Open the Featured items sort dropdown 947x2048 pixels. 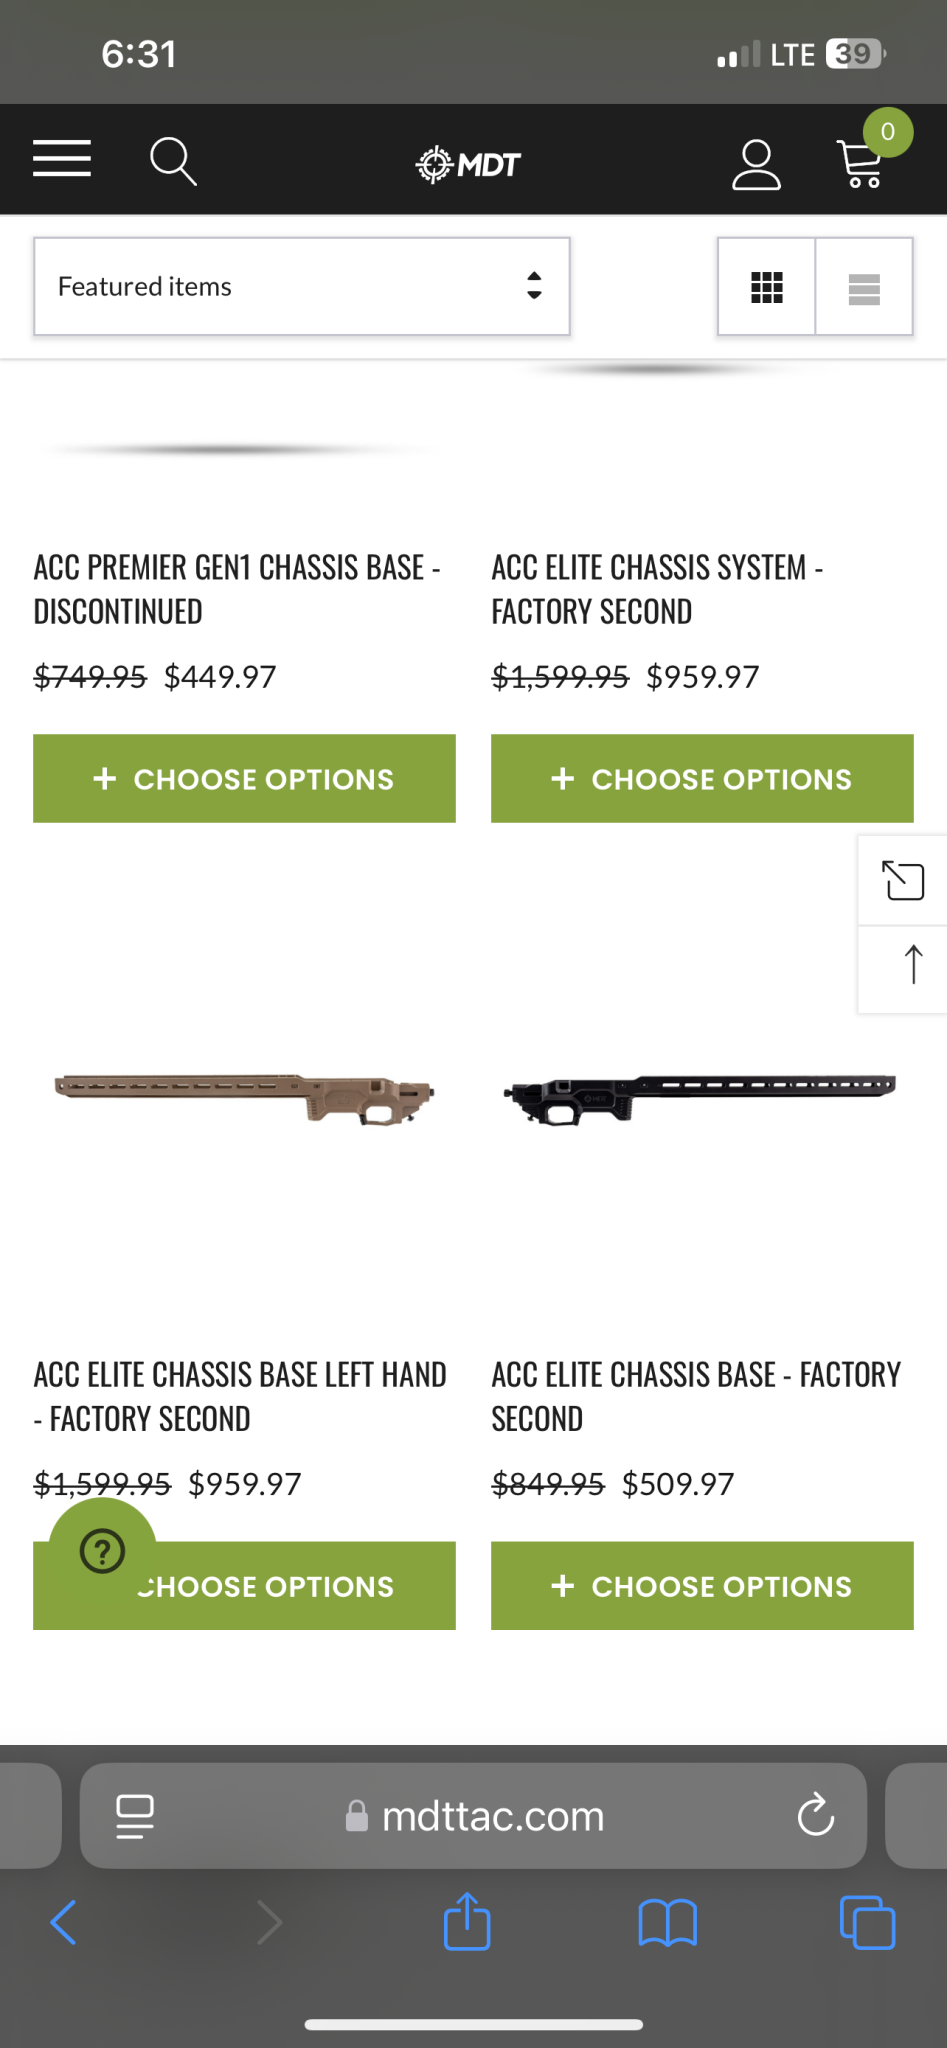click(x=301, y=287)
